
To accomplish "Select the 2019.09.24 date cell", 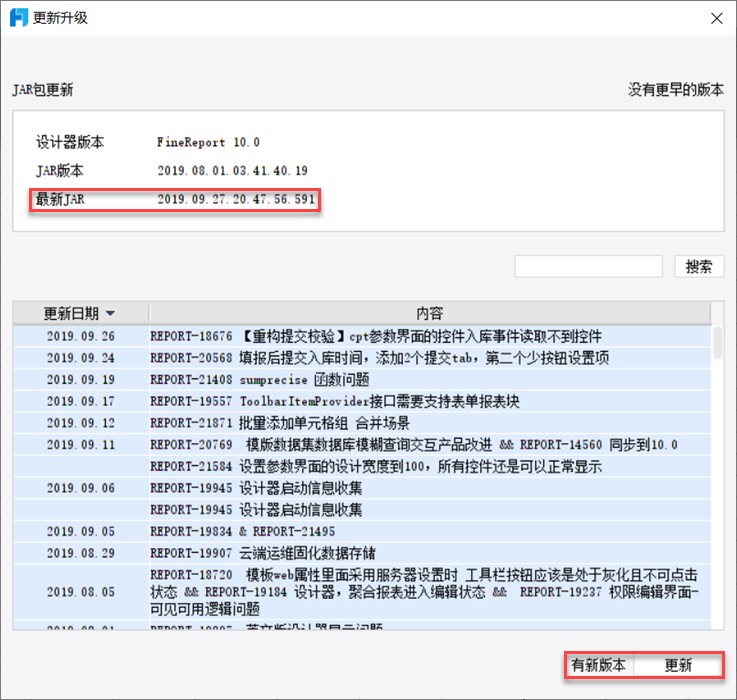I will pyautogui.click(x=80, y=358).
